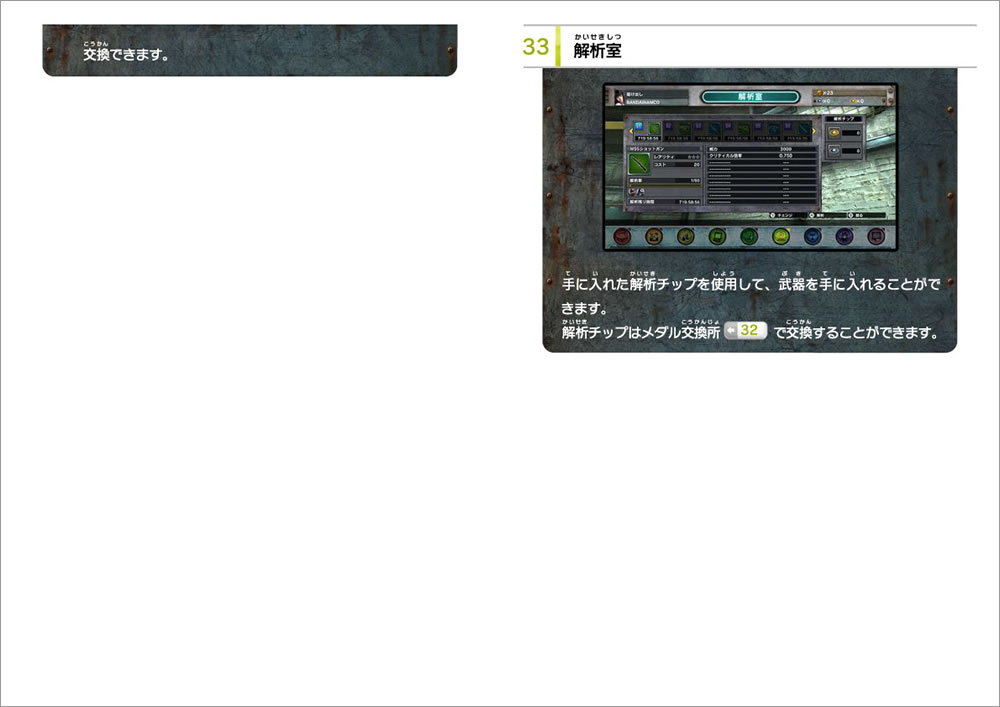Image resolution: width=1000 pixels, height=707 pixels.
Task: Select the blue circular icon in bottom bar
Action: click(812, 237)
